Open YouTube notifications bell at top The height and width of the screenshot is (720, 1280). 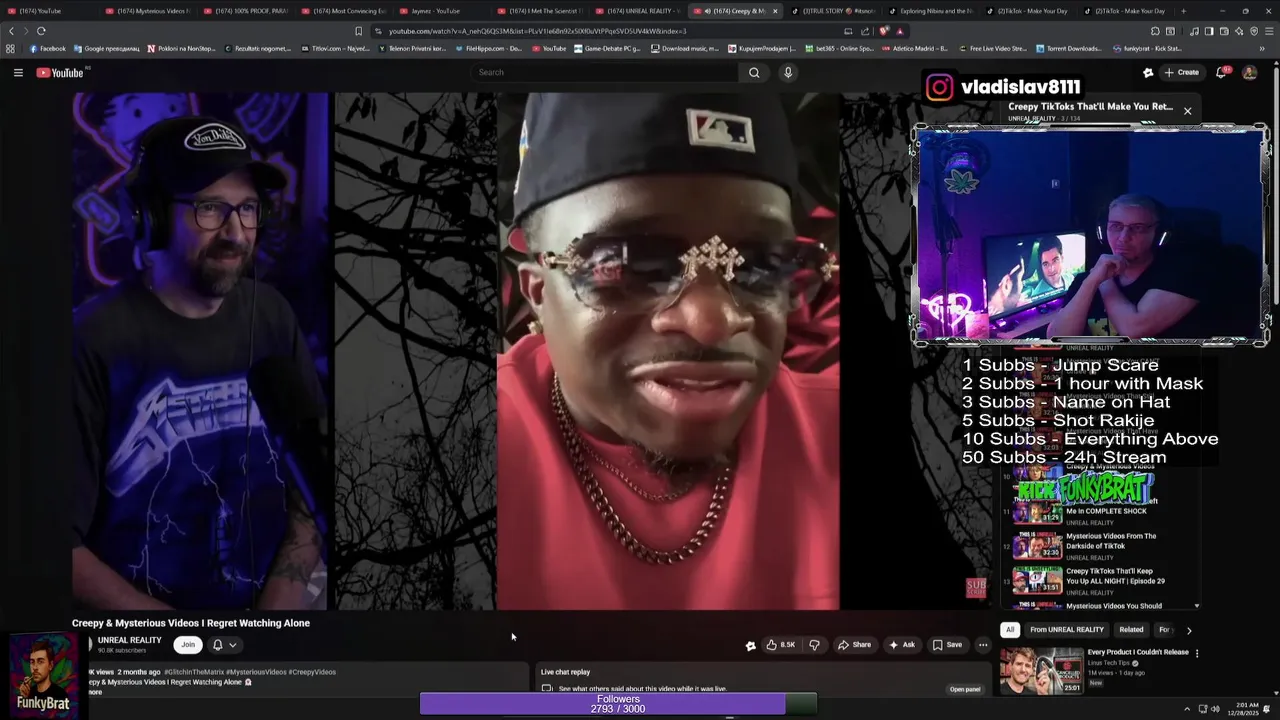1221,72
